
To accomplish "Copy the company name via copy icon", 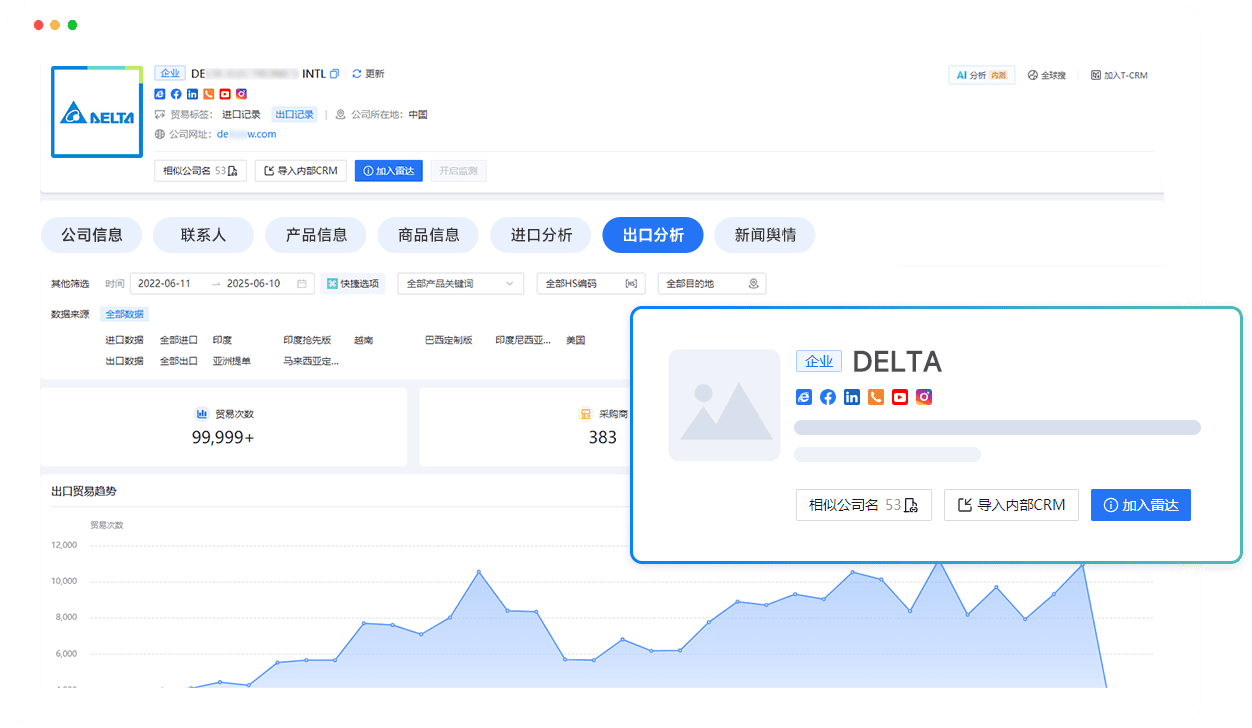I will 333,73.
